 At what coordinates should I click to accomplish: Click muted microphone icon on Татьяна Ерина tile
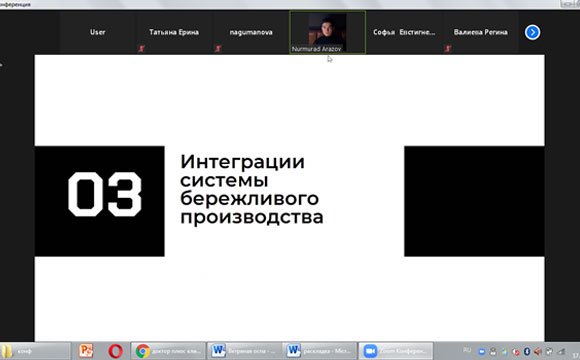[141, 48]
